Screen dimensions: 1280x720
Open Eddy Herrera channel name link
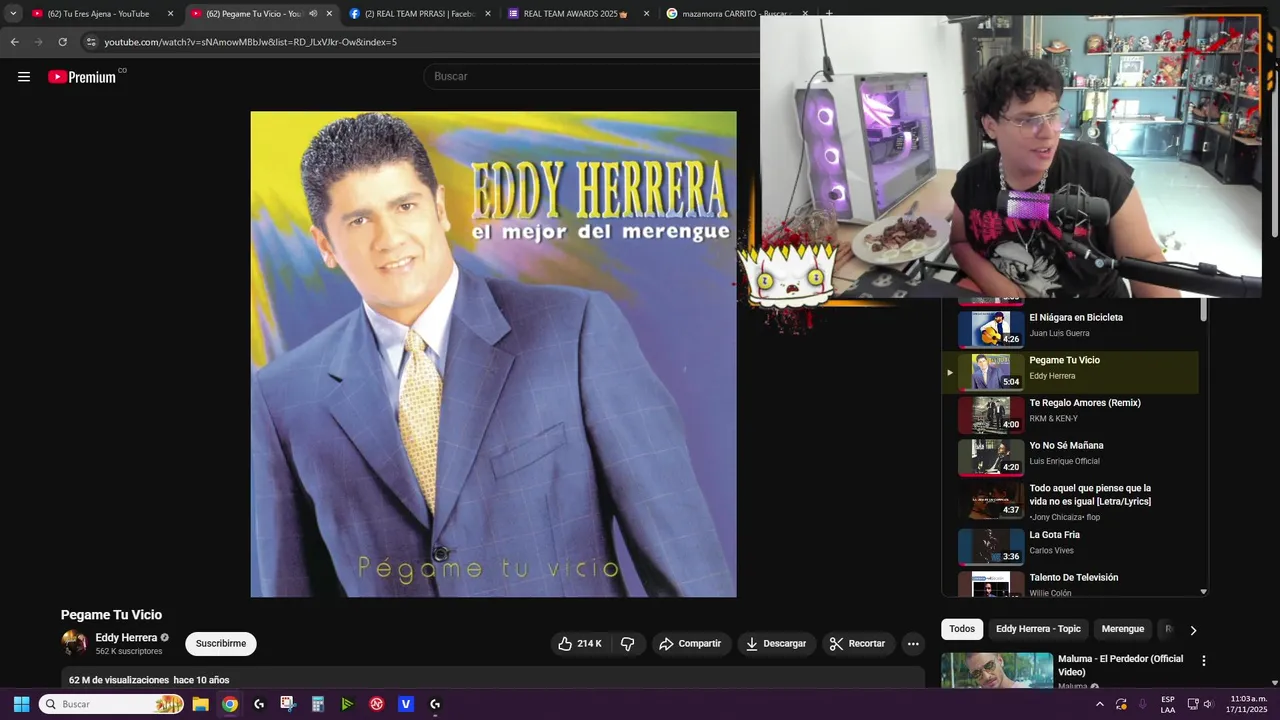point(126,637)
